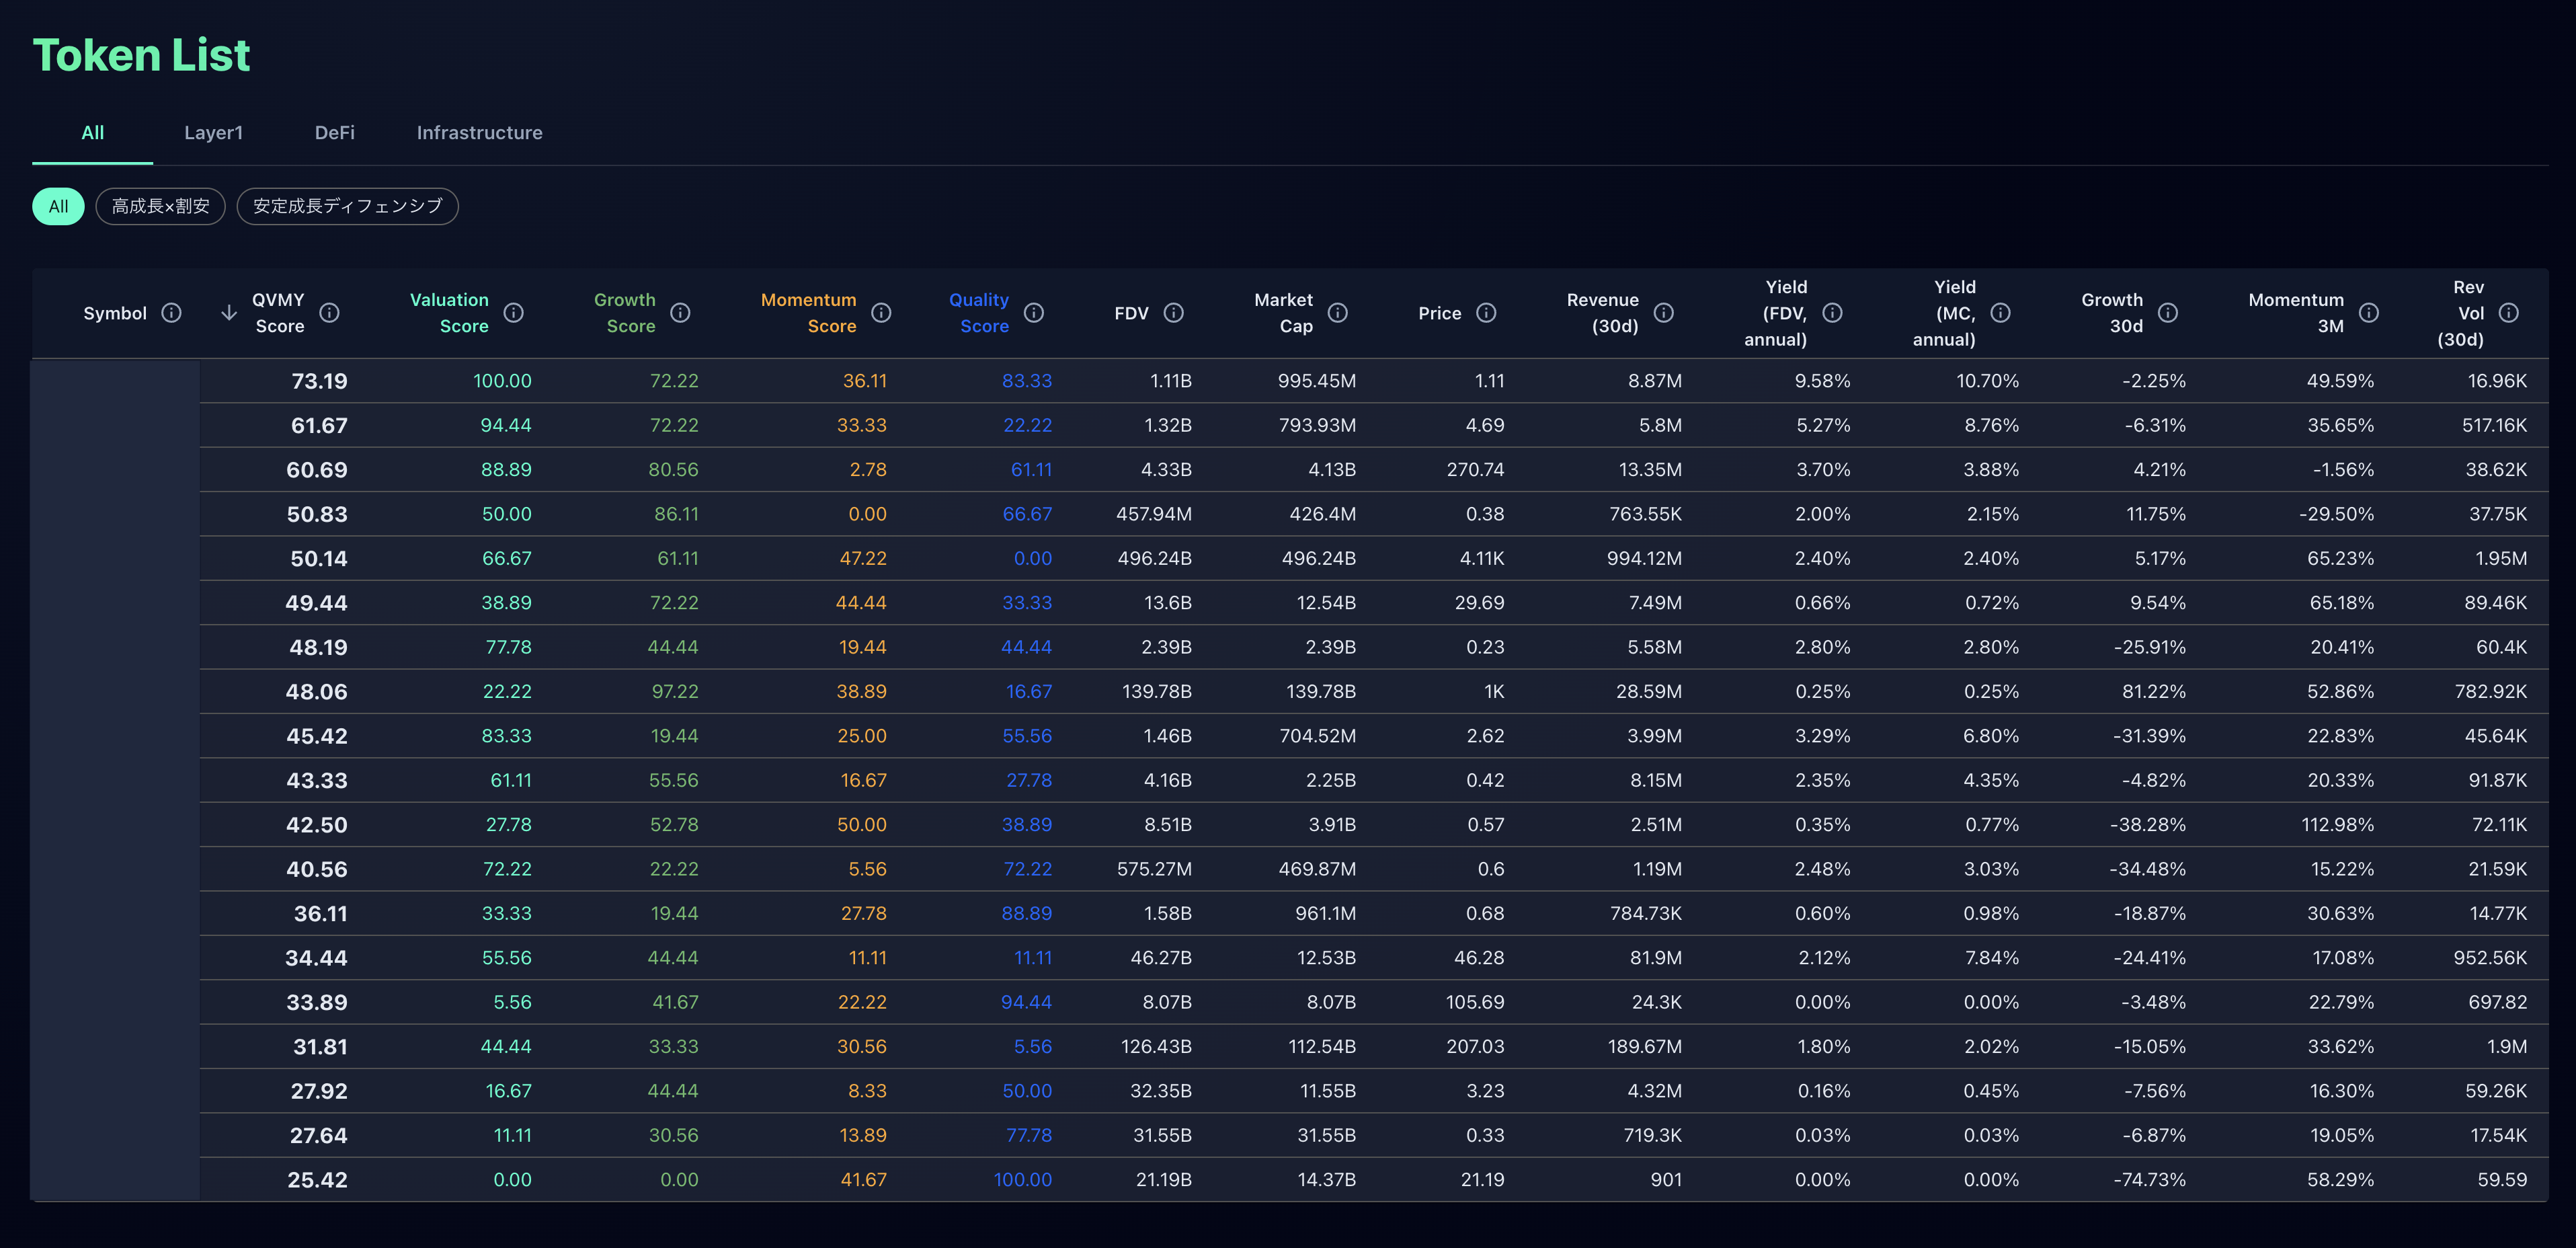Click the FDV info icon

click(1174, 312)
